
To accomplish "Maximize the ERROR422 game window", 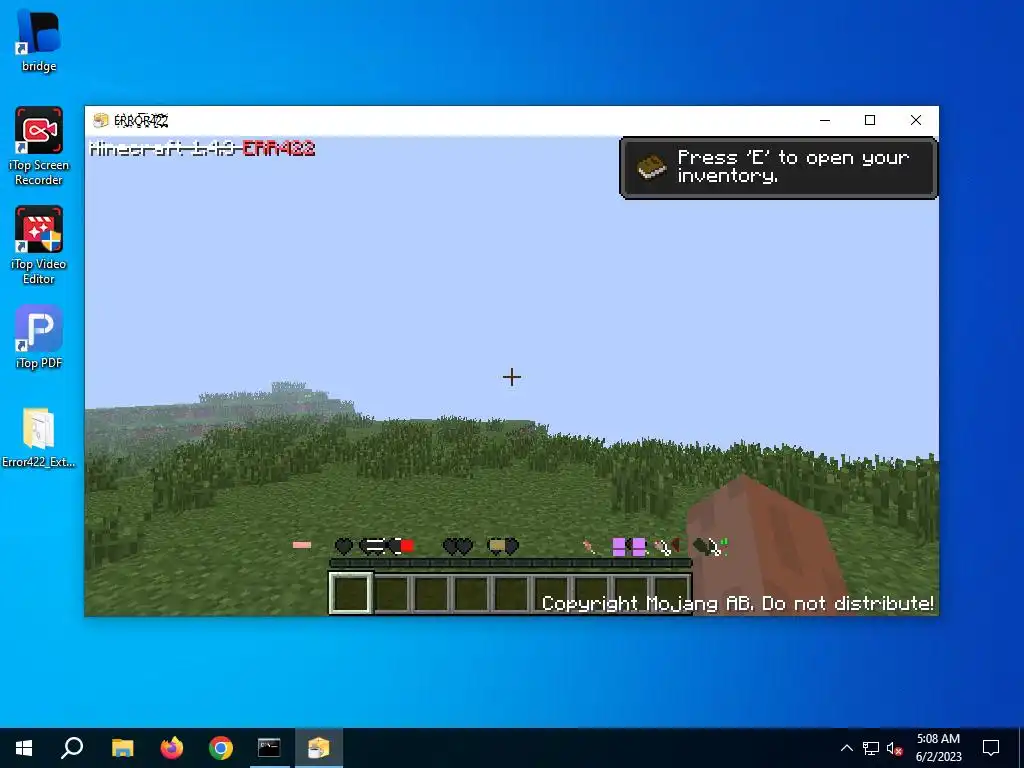I will click(870, 120).
